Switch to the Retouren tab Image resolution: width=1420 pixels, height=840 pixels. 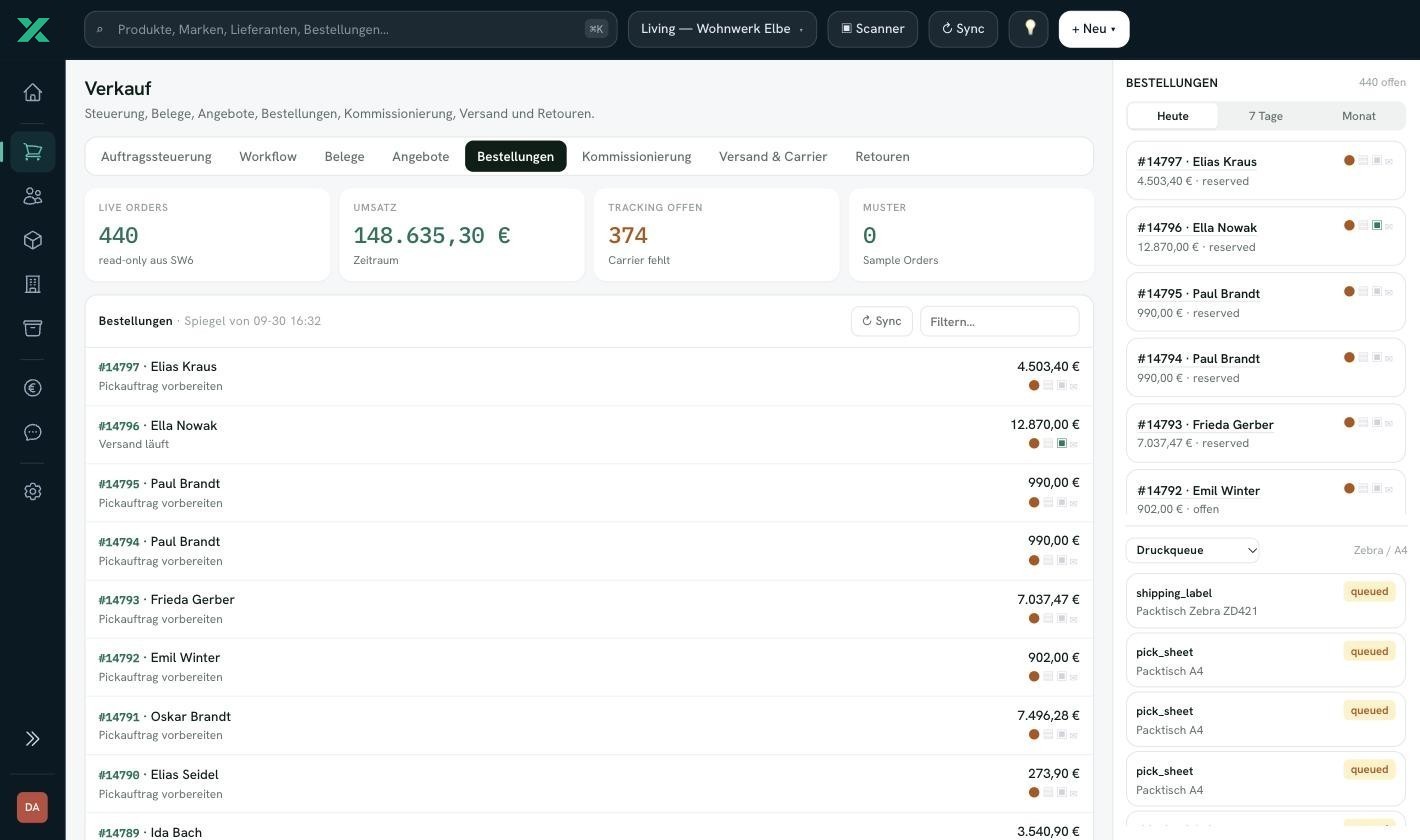click(x=882, y=156)
